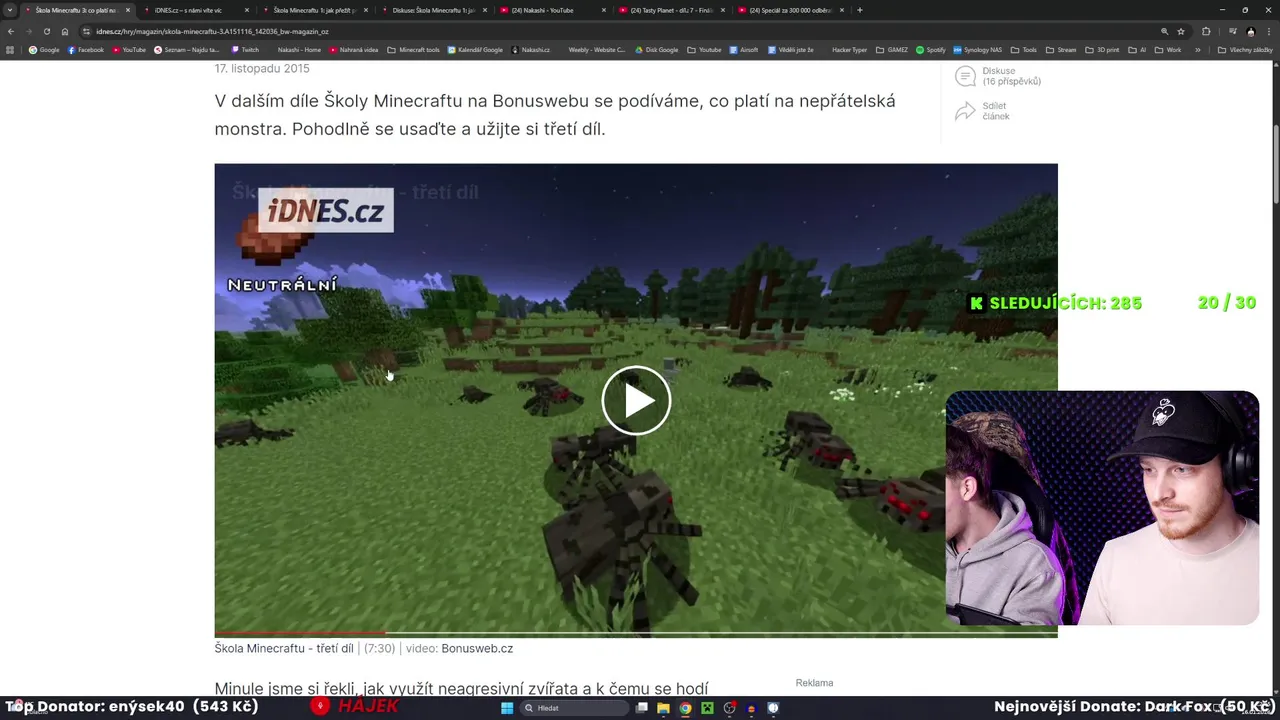Open the Facebook bookmark
The image size is (1280, 720).
tap(86, 49)
